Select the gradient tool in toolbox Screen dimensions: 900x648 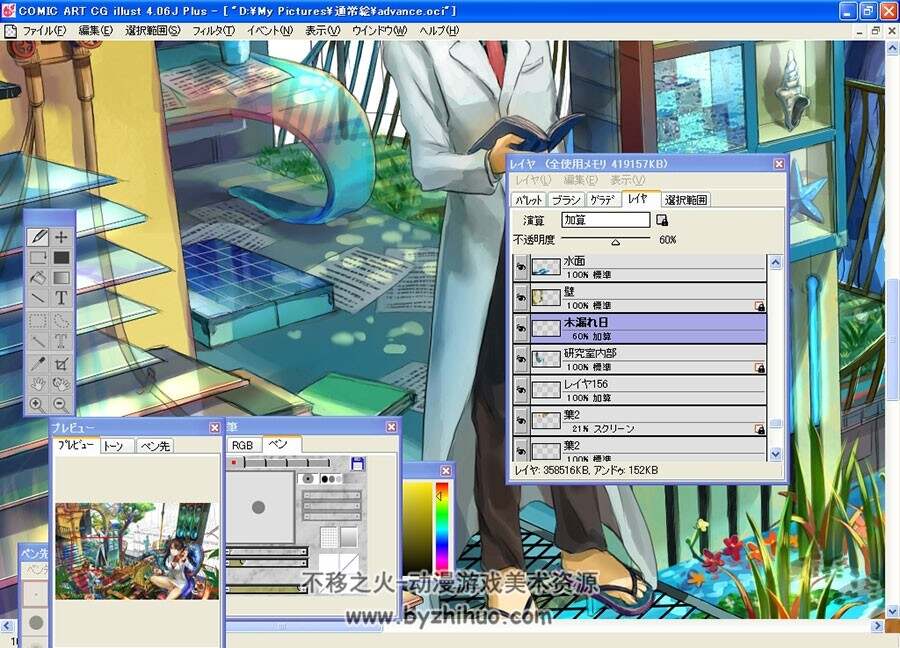(x=61, y=278)
